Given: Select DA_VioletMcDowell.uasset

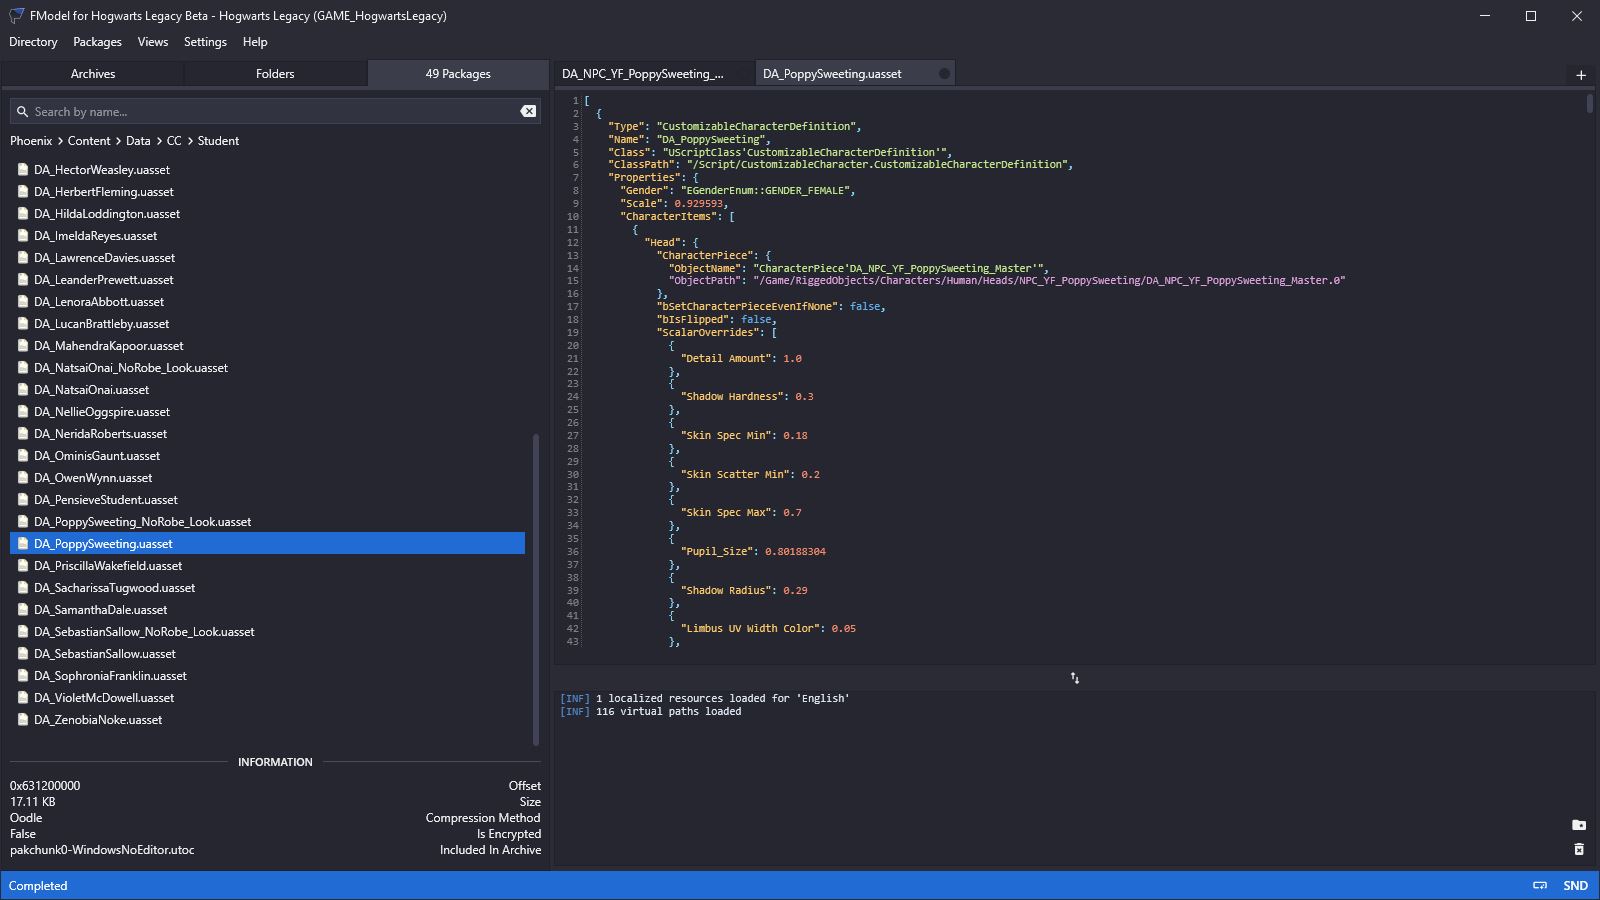Looking at the screenshot, I should coord(267,698).
